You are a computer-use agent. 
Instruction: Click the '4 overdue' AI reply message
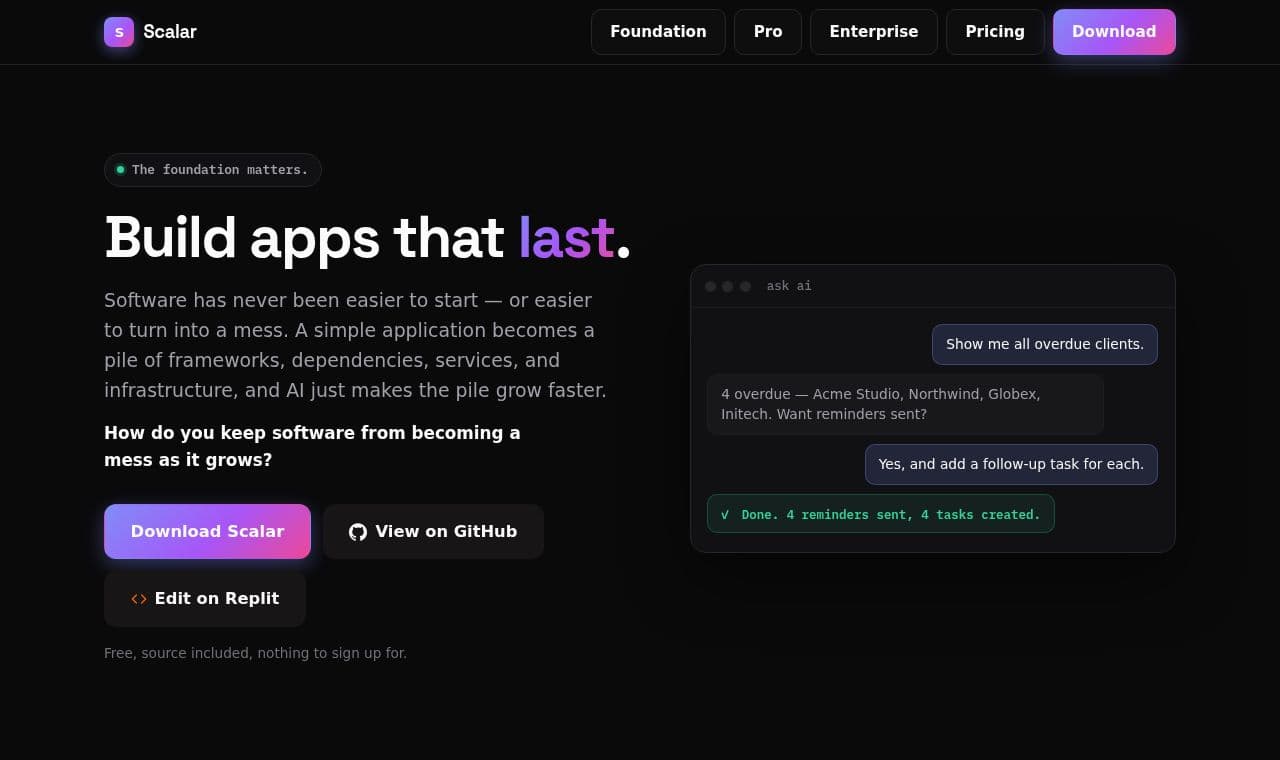pos(905,404)
